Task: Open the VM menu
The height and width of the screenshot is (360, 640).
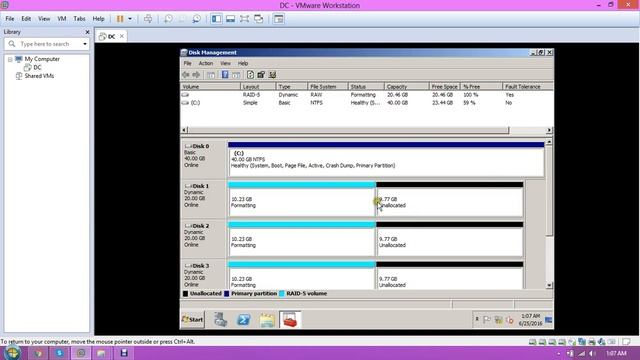Action: (62, 19)
